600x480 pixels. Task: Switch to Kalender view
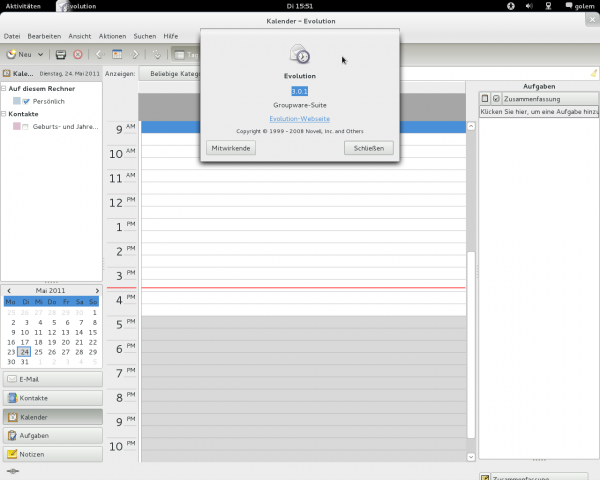point(53,417)
